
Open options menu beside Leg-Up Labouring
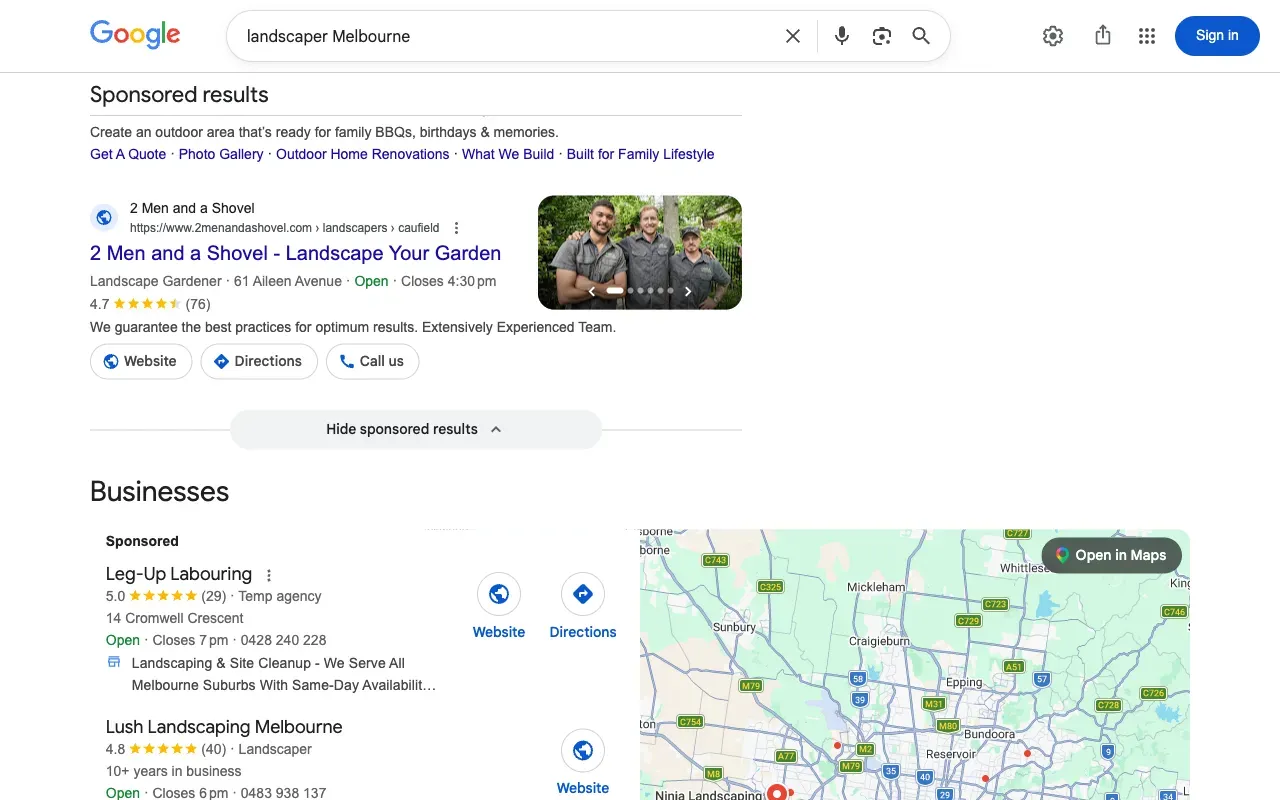[268, 575]
